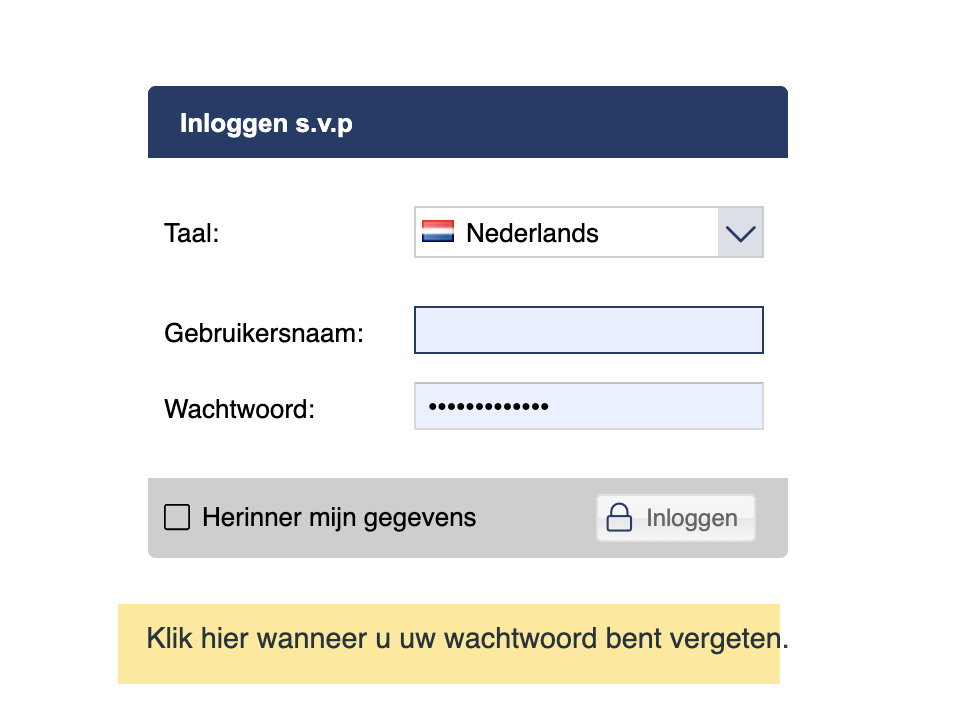The width and height of the screenshot is (956, 704).
Task: Click inside the Gebruikersnaam input field
Action: tap(588, 329)
